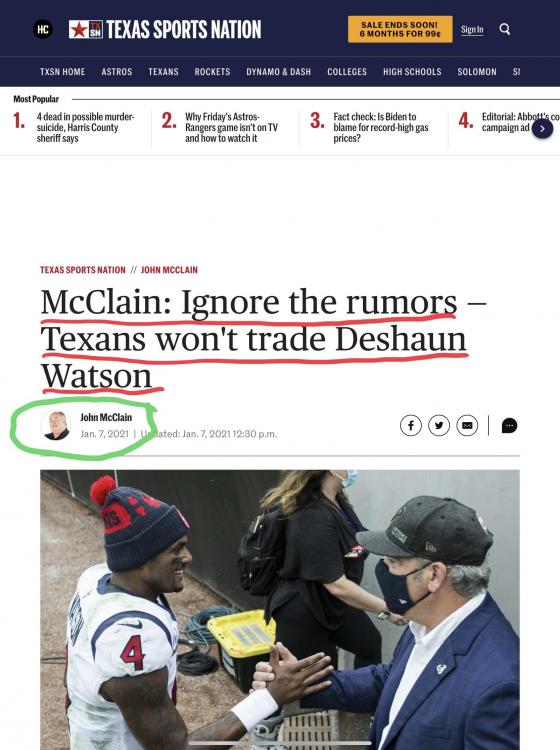Open the TXSN Home menu item

point(62,72)
